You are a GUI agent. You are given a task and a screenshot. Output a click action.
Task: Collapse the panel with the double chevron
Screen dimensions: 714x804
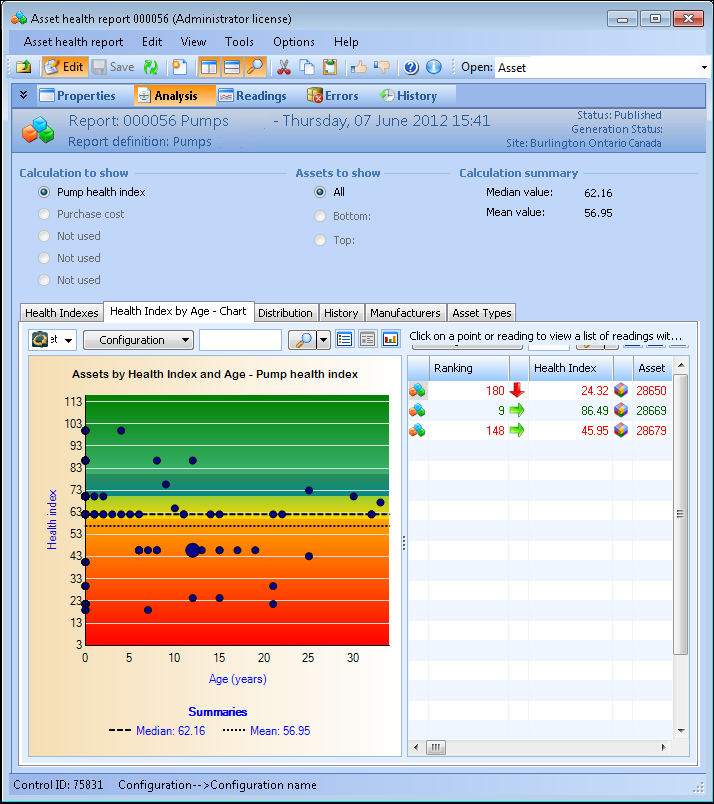[23, 95]
